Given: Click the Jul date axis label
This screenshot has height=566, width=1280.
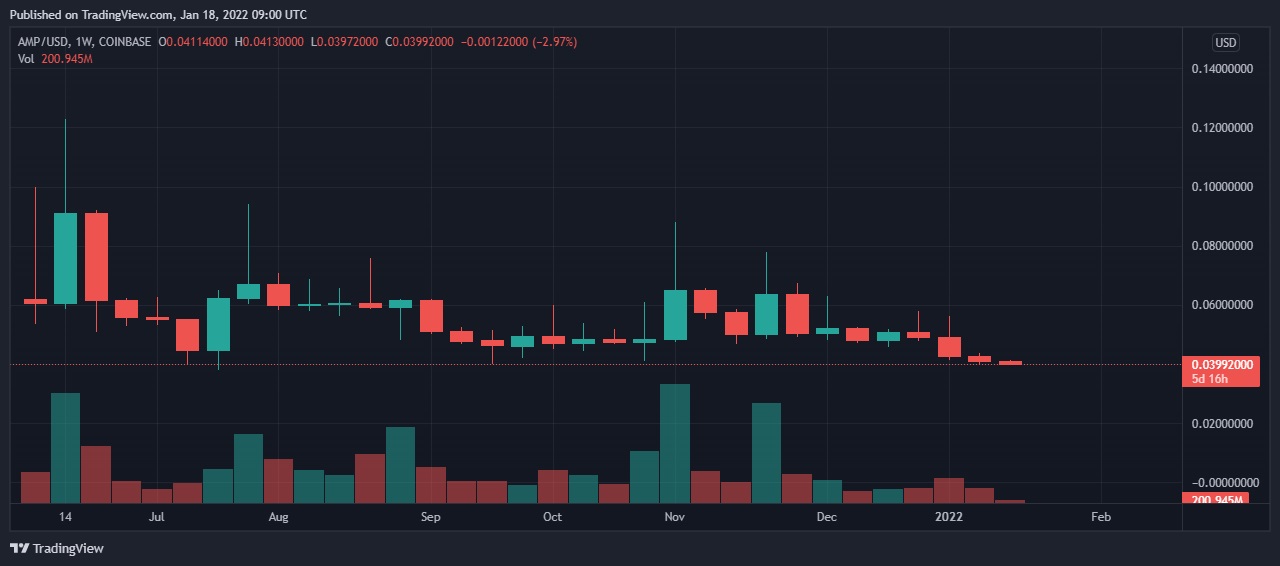Looking at the screenshot, I should (x=156, y=517).
